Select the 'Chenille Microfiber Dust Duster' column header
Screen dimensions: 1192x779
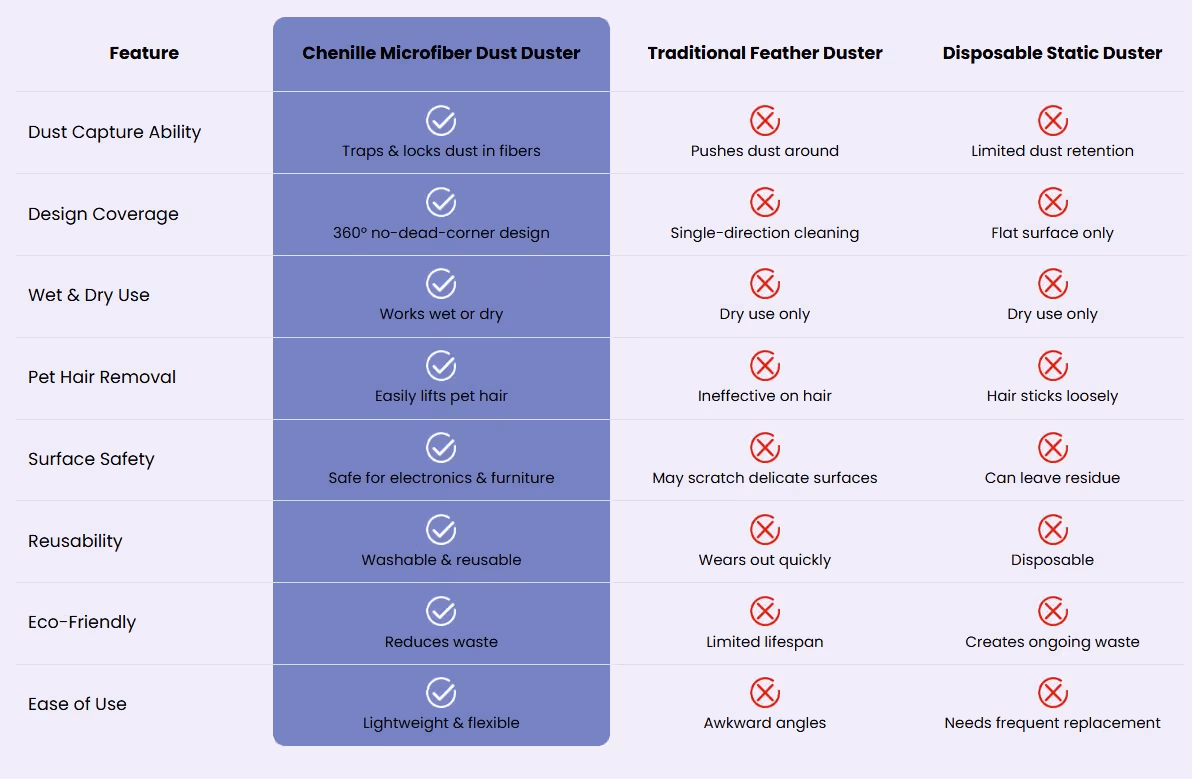[x=441, y=53]
